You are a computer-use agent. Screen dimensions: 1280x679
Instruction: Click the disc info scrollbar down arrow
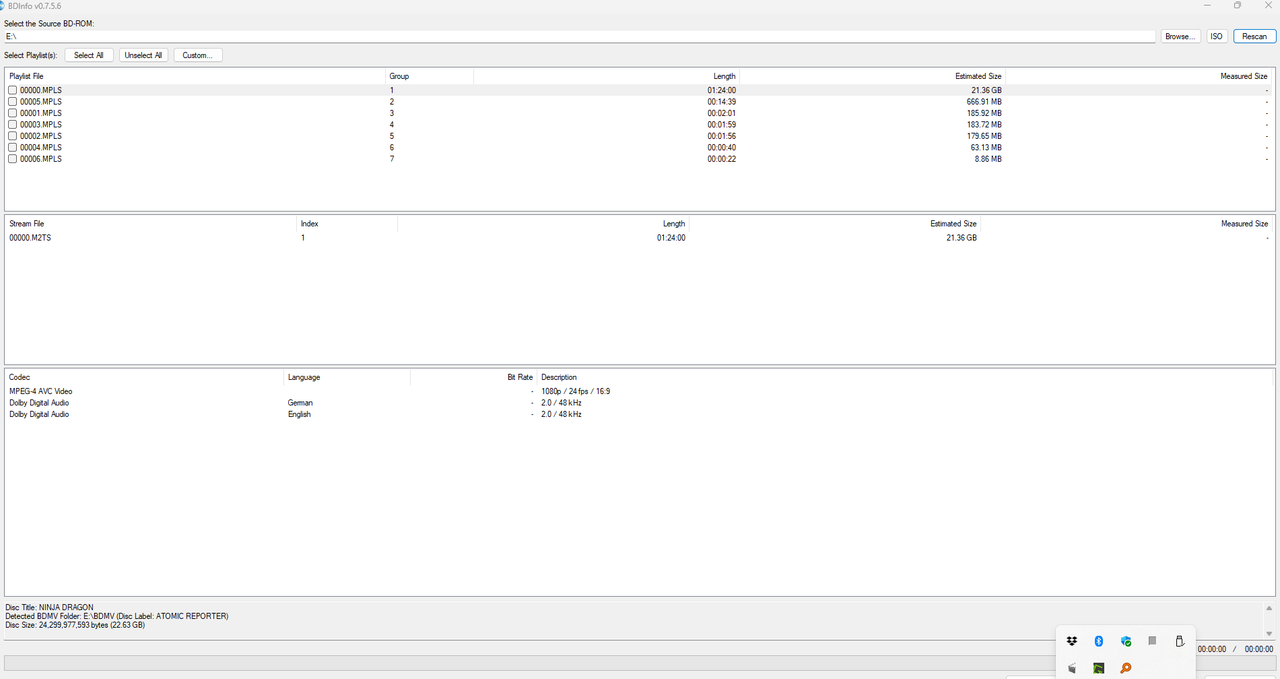tap(1271, 633)
